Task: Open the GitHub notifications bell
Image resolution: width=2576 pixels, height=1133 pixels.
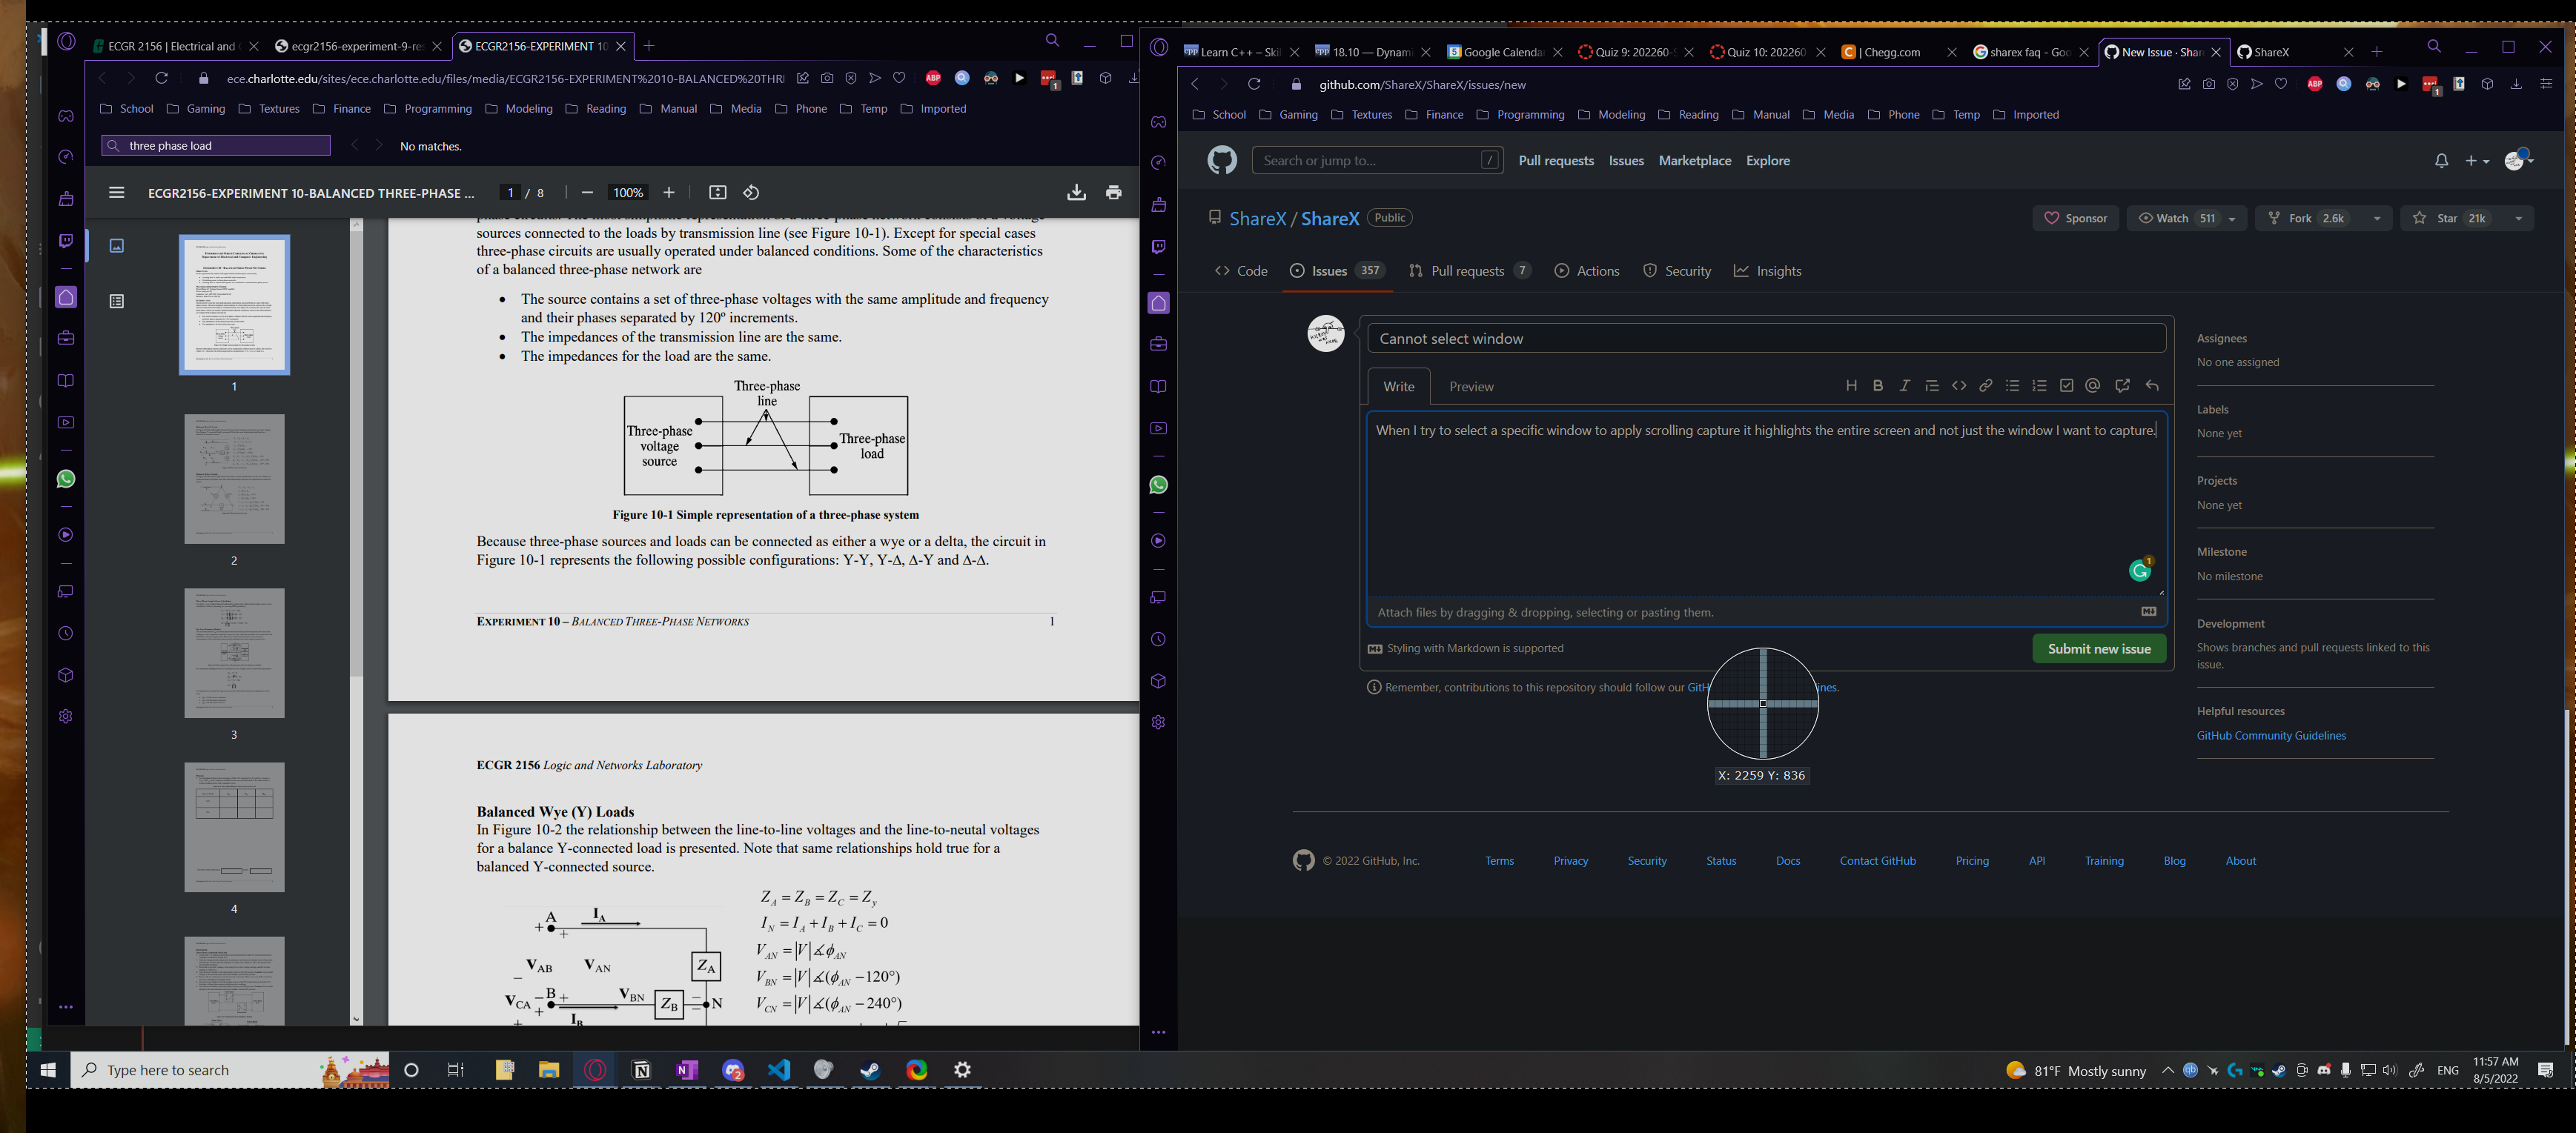Action: (x=2441, y=160)
